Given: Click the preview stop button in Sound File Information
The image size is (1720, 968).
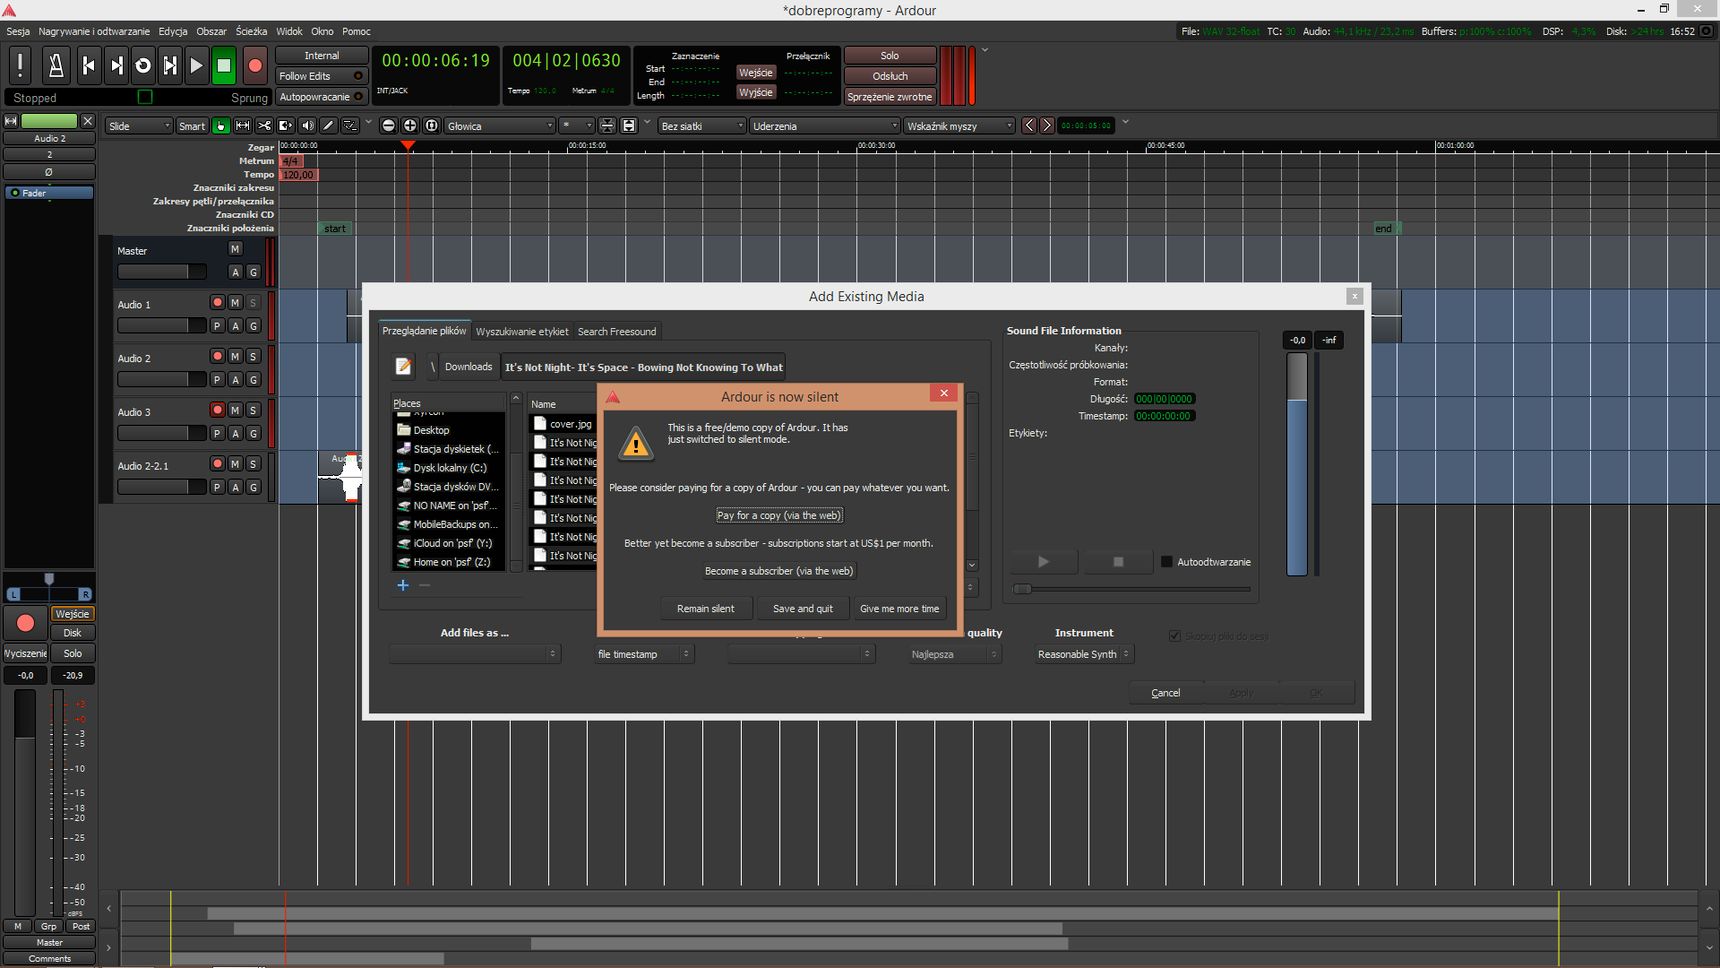Looking at the screenshot, I should pyautogui.click(x=1118, y=562).
